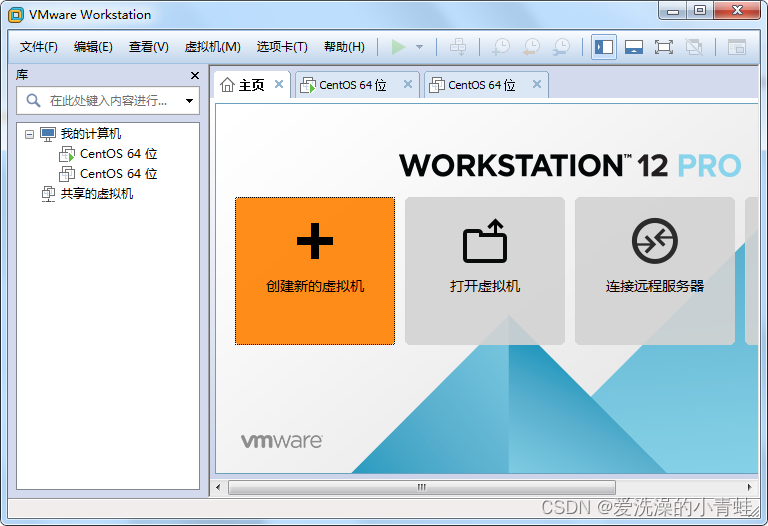Open the 编辑(E) menu
This screenshot has height=526, width=768.
pos(93,47)
